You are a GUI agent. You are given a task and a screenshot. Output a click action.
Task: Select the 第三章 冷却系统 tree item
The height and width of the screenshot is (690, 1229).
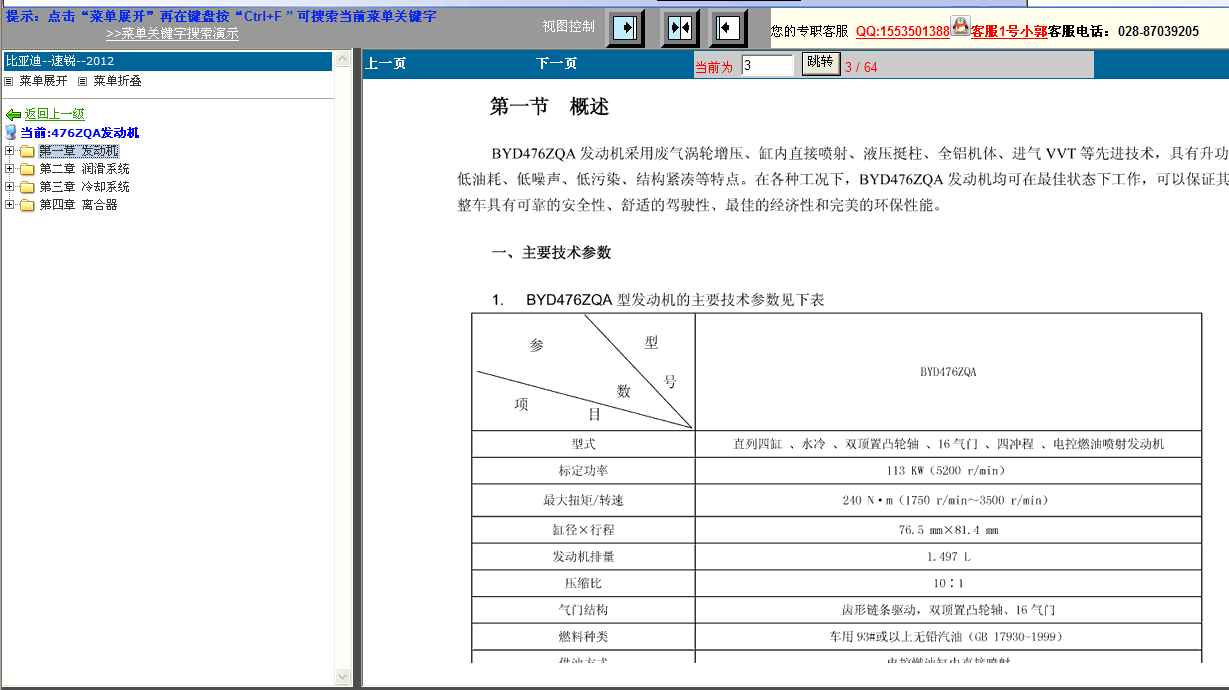pos(85,187)
